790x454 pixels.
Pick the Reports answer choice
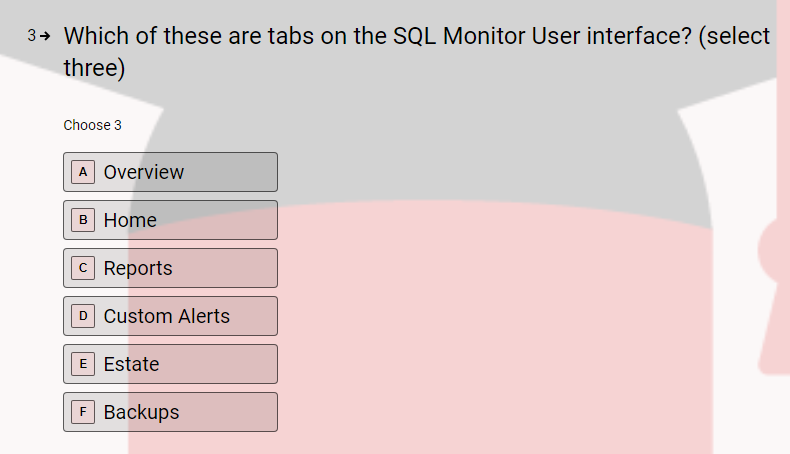point(170,268)
